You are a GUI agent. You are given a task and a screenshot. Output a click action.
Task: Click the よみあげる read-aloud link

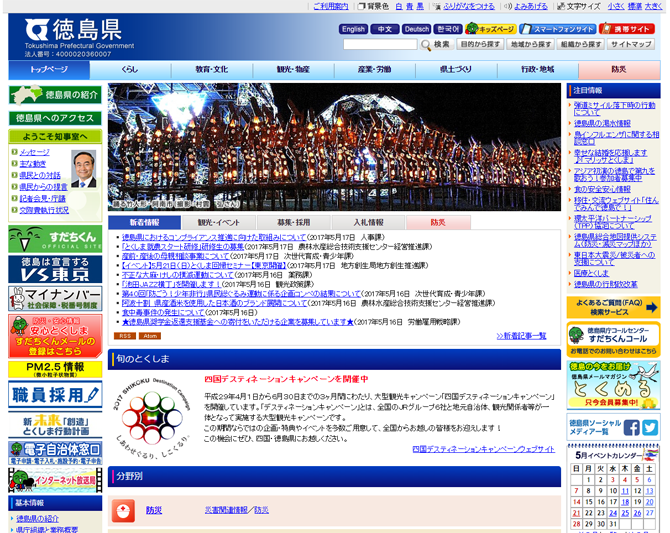pyautogui.click(x=531, y=6)
